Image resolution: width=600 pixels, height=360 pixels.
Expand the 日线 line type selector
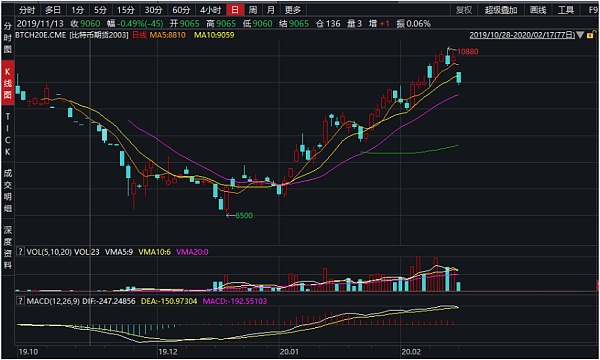coord(139,35)
